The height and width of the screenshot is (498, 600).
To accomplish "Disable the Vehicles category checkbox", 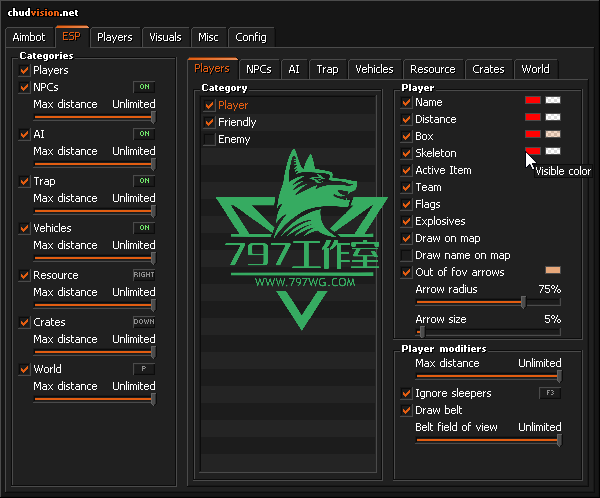I will coord(24,228).
